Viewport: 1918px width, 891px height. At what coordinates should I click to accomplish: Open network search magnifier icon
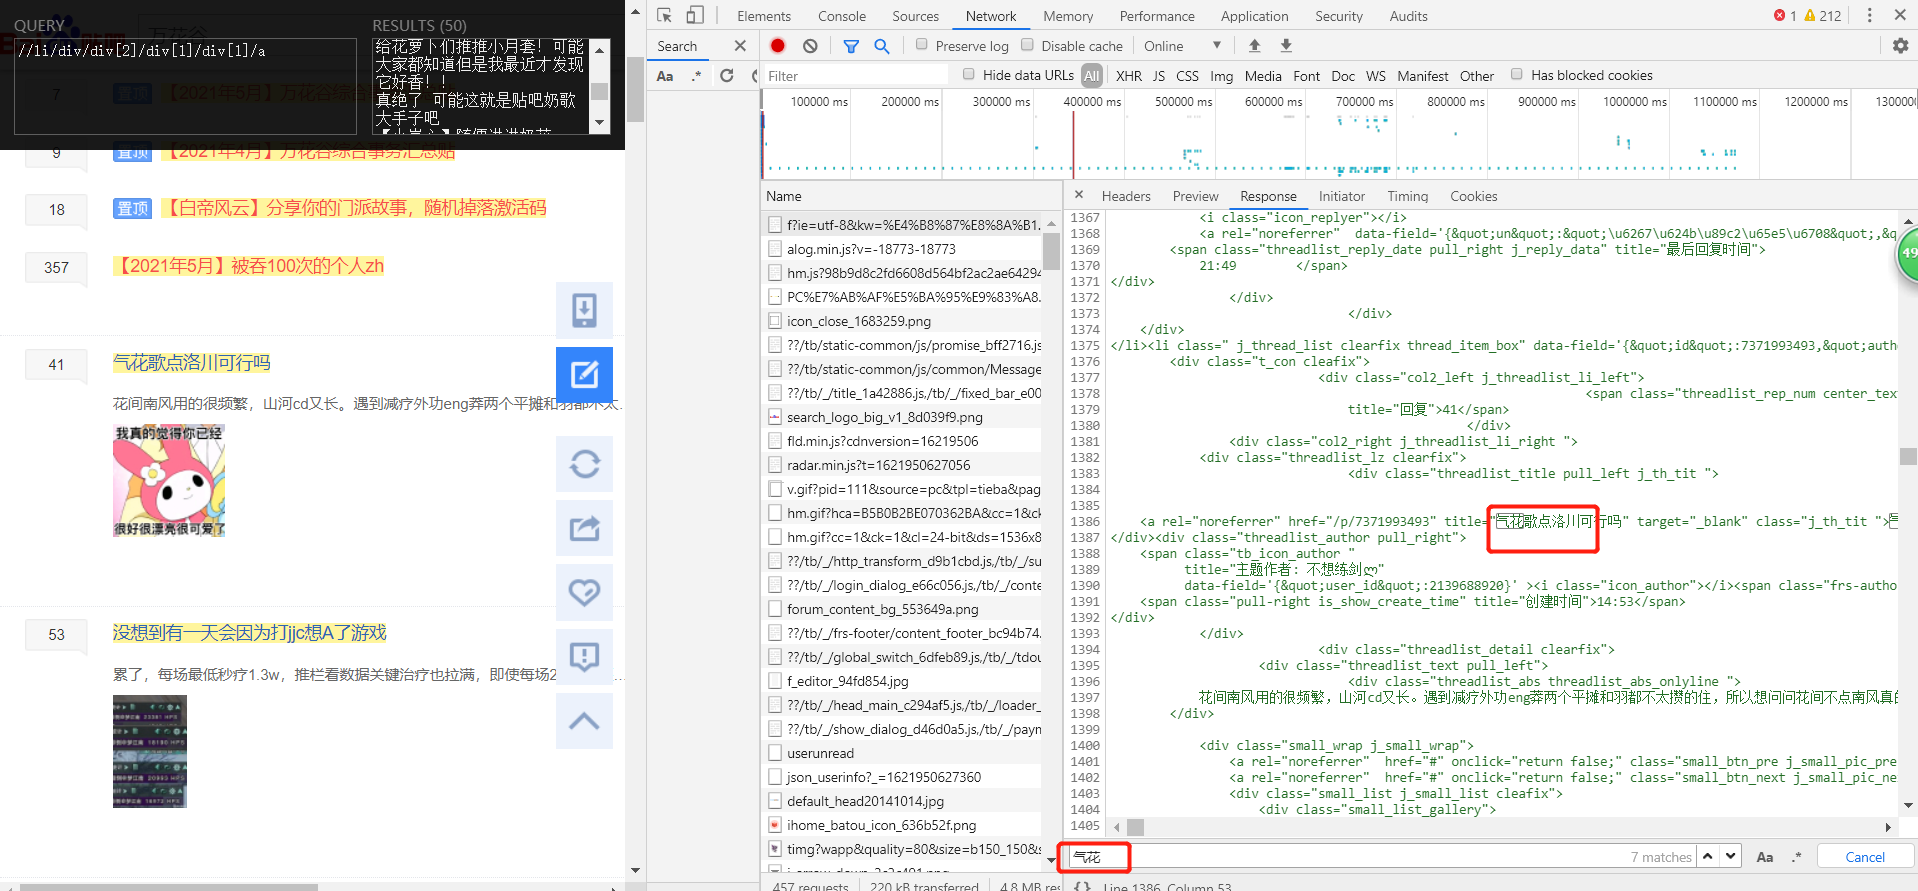(x=881, y=45)
